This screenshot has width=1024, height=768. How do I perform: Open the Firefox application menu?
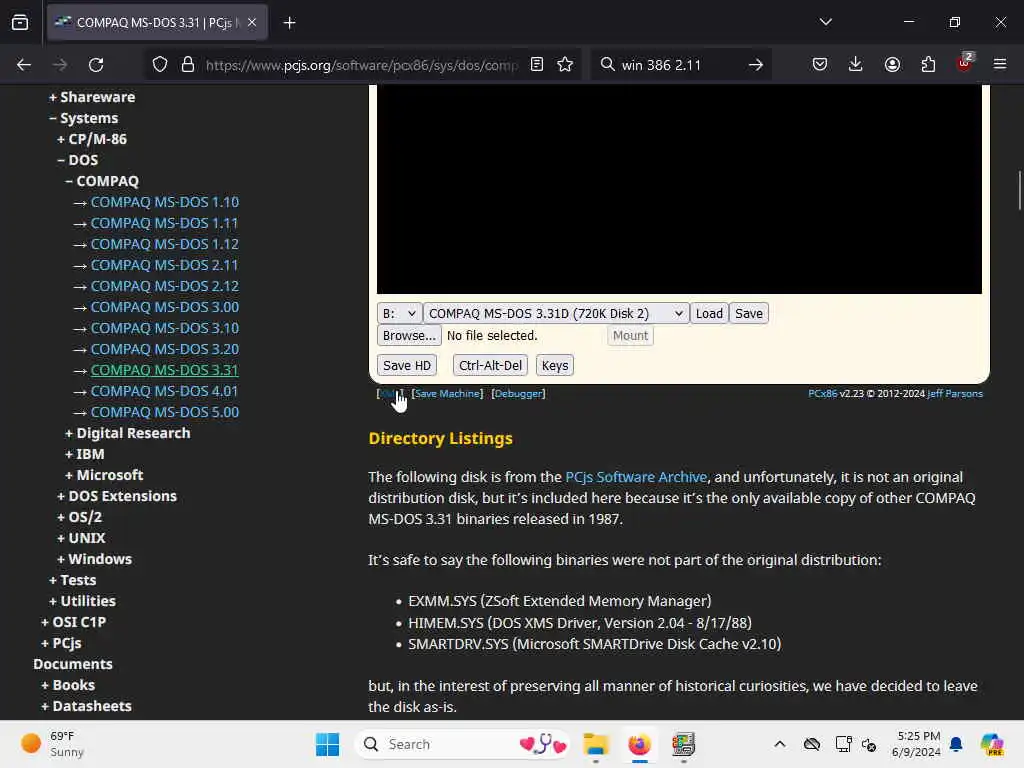[1000, 64]
